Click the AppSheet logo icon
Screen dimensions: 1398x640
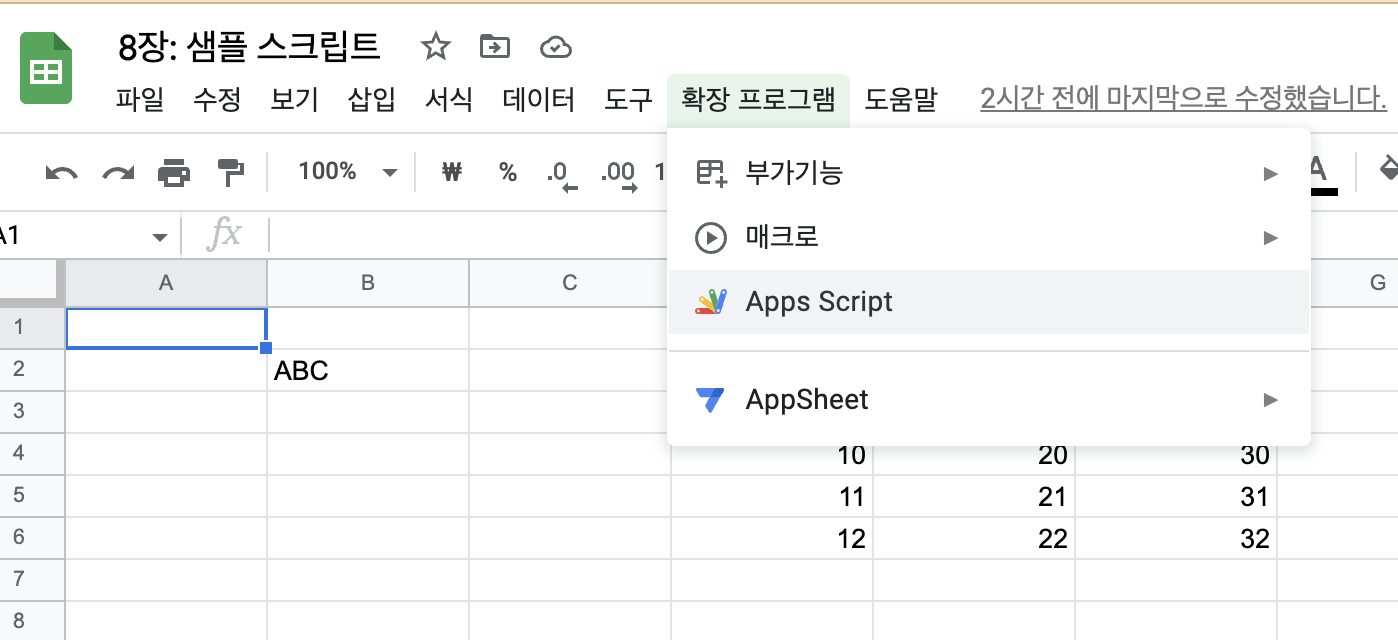click(710, 400)
